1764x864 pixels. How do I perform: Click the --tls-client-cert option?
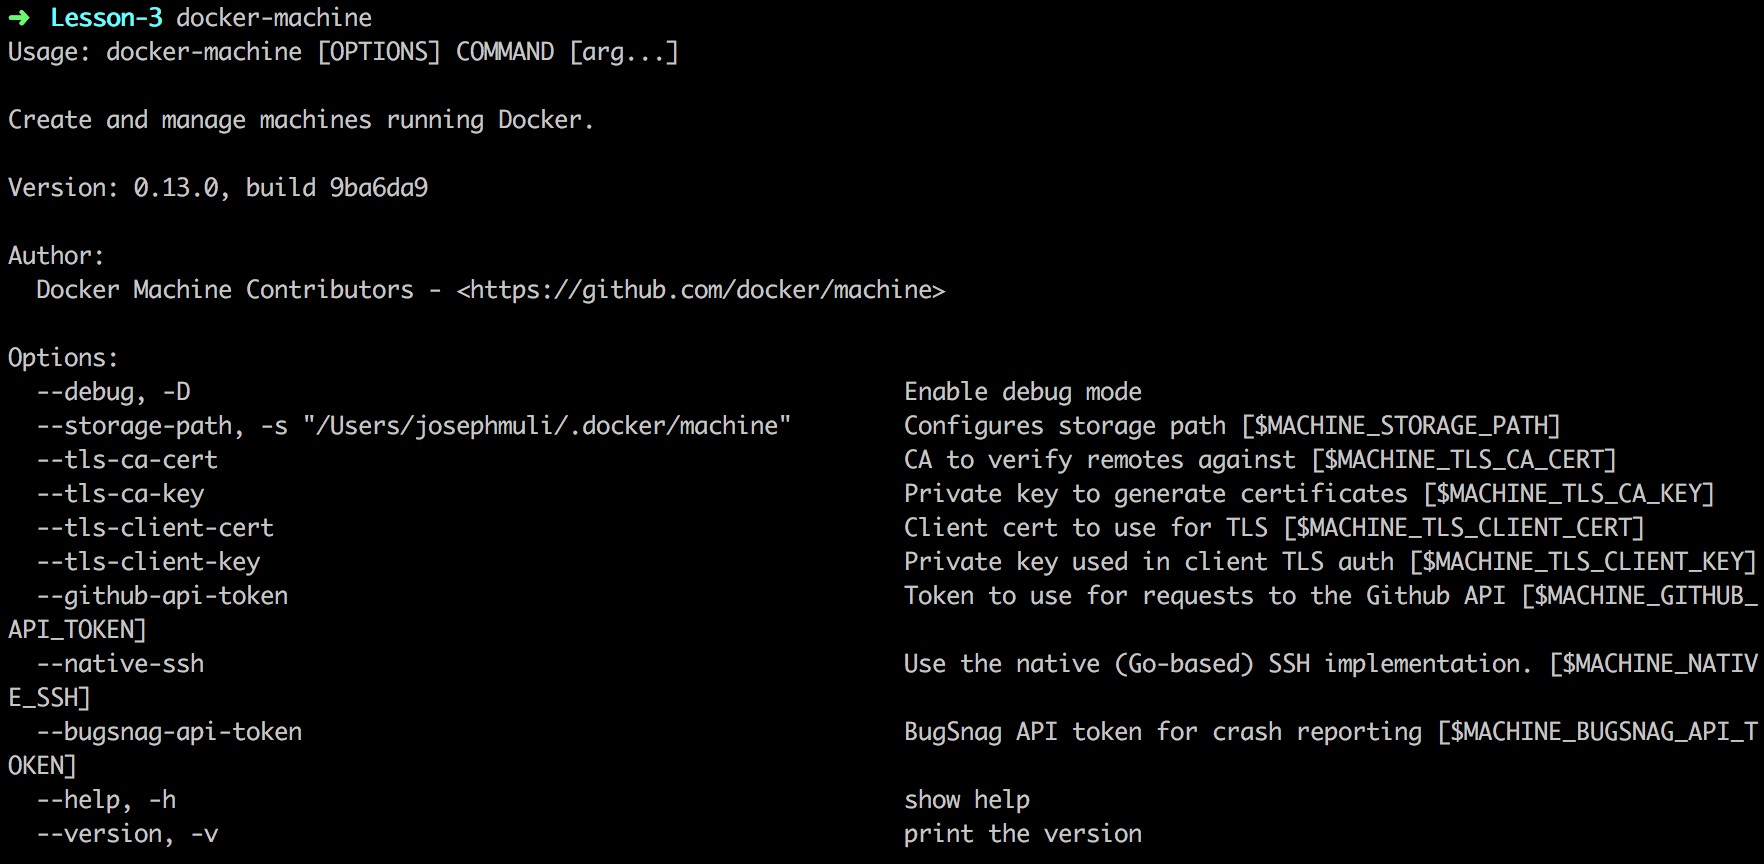[155, 528]
